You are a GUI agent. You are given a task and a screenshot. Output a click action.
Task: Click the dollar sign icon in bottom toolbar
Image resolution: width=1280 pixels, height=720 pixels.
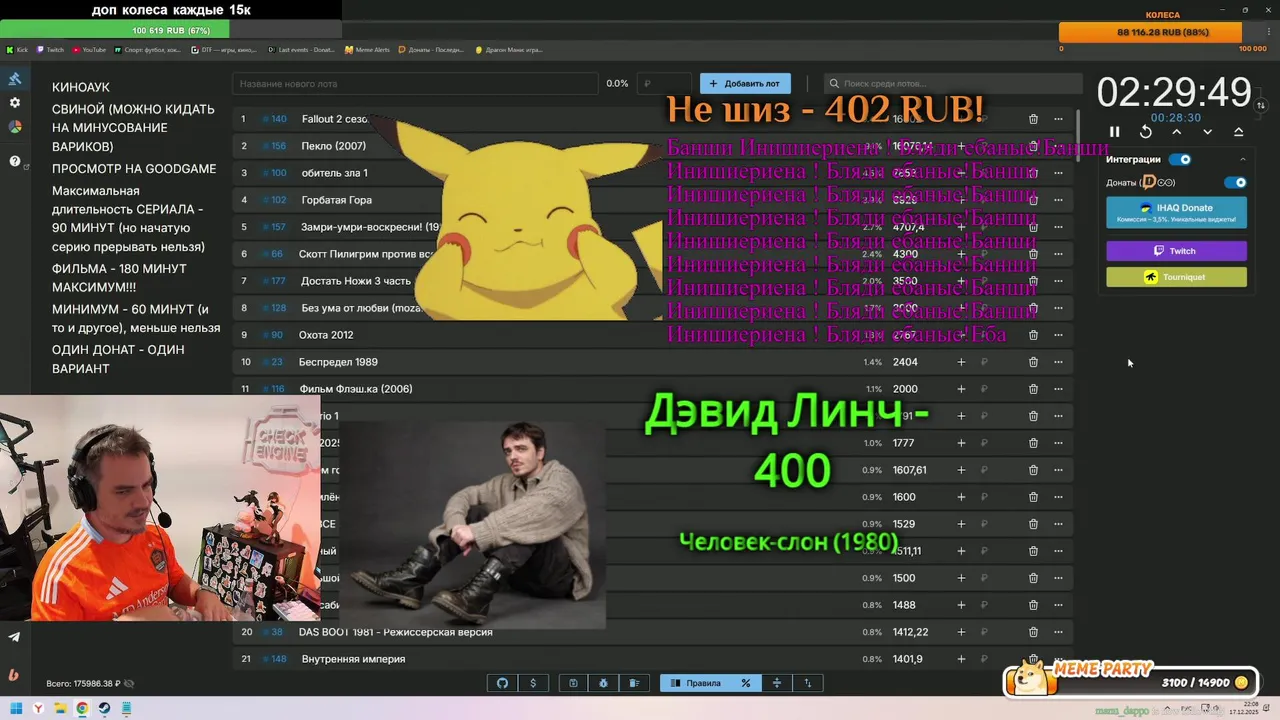tap(533, 683)
